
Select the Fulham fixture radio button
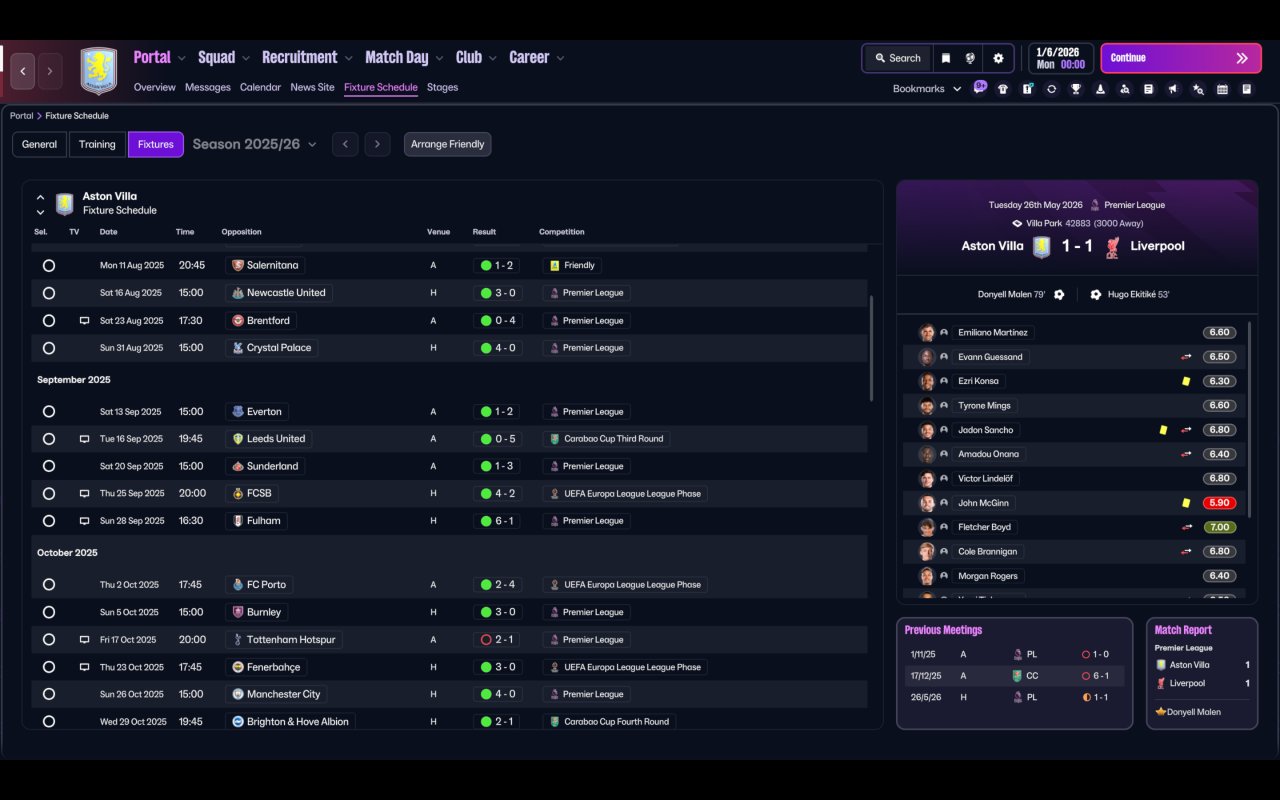[x=49, y=521]
